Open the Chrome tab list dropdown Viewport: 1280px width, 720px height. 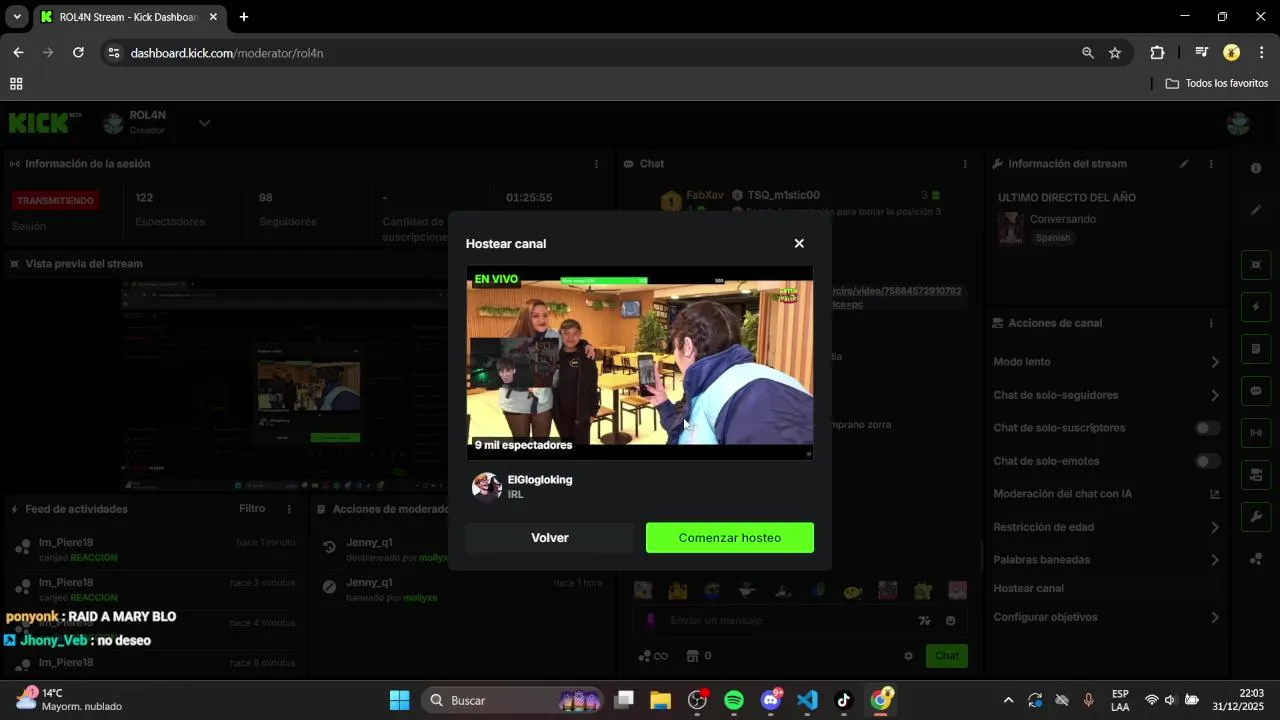click(17, 17)
